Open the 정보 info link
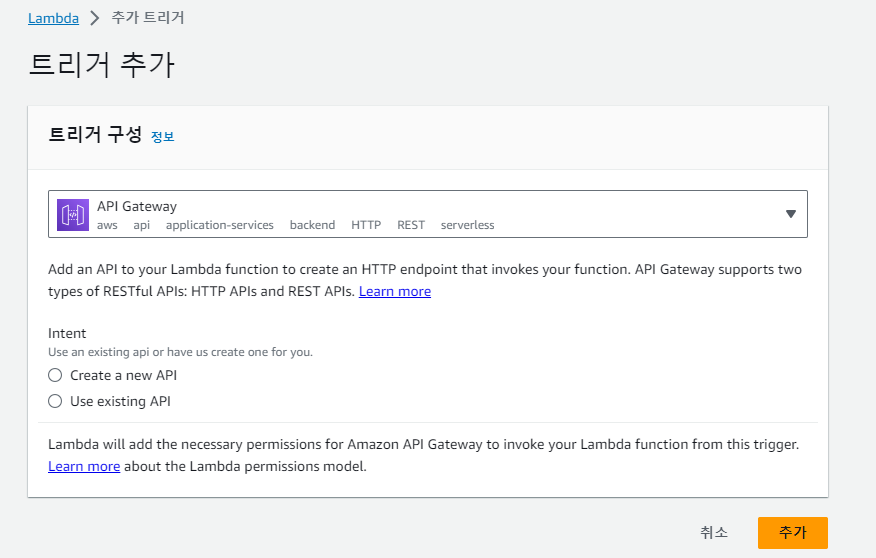The width and height of the screenshot is (876, 558). (x=162, y=137)
